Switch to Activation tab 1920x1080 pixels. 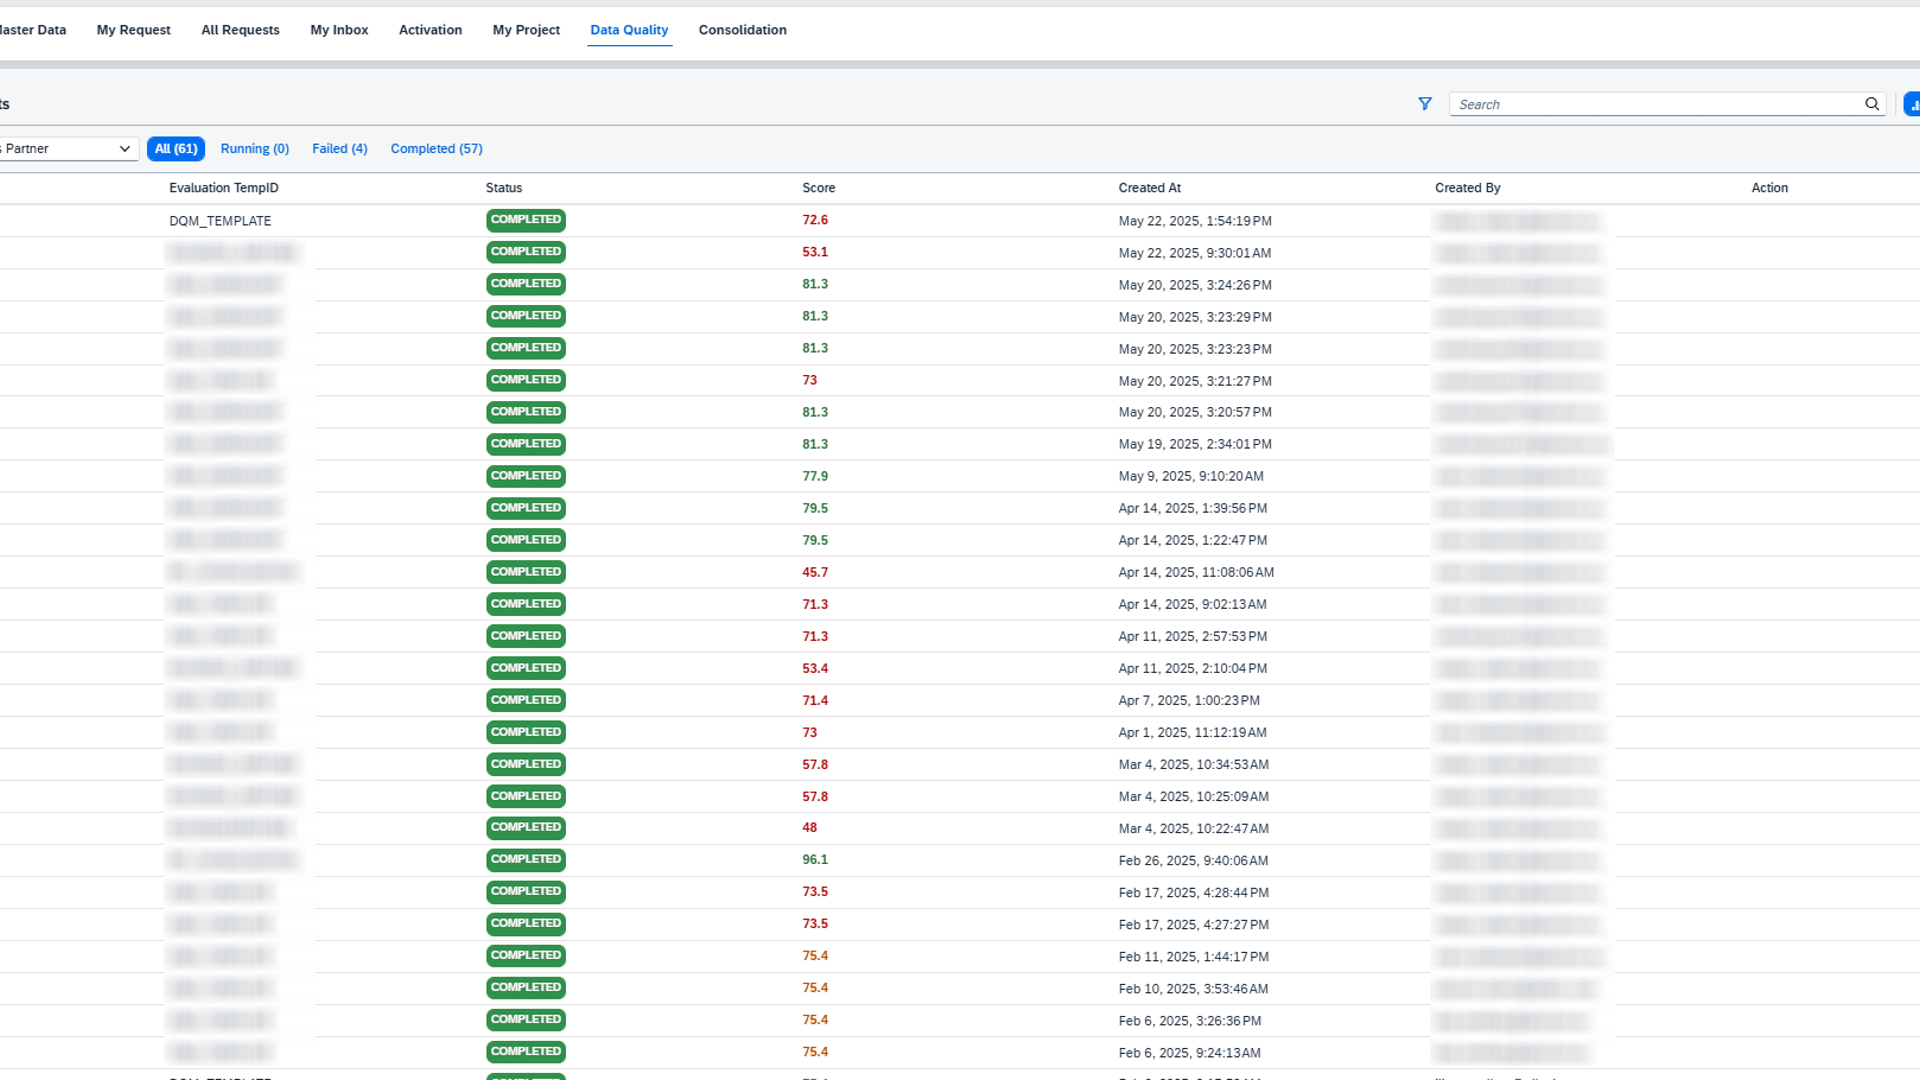(430, 30)
